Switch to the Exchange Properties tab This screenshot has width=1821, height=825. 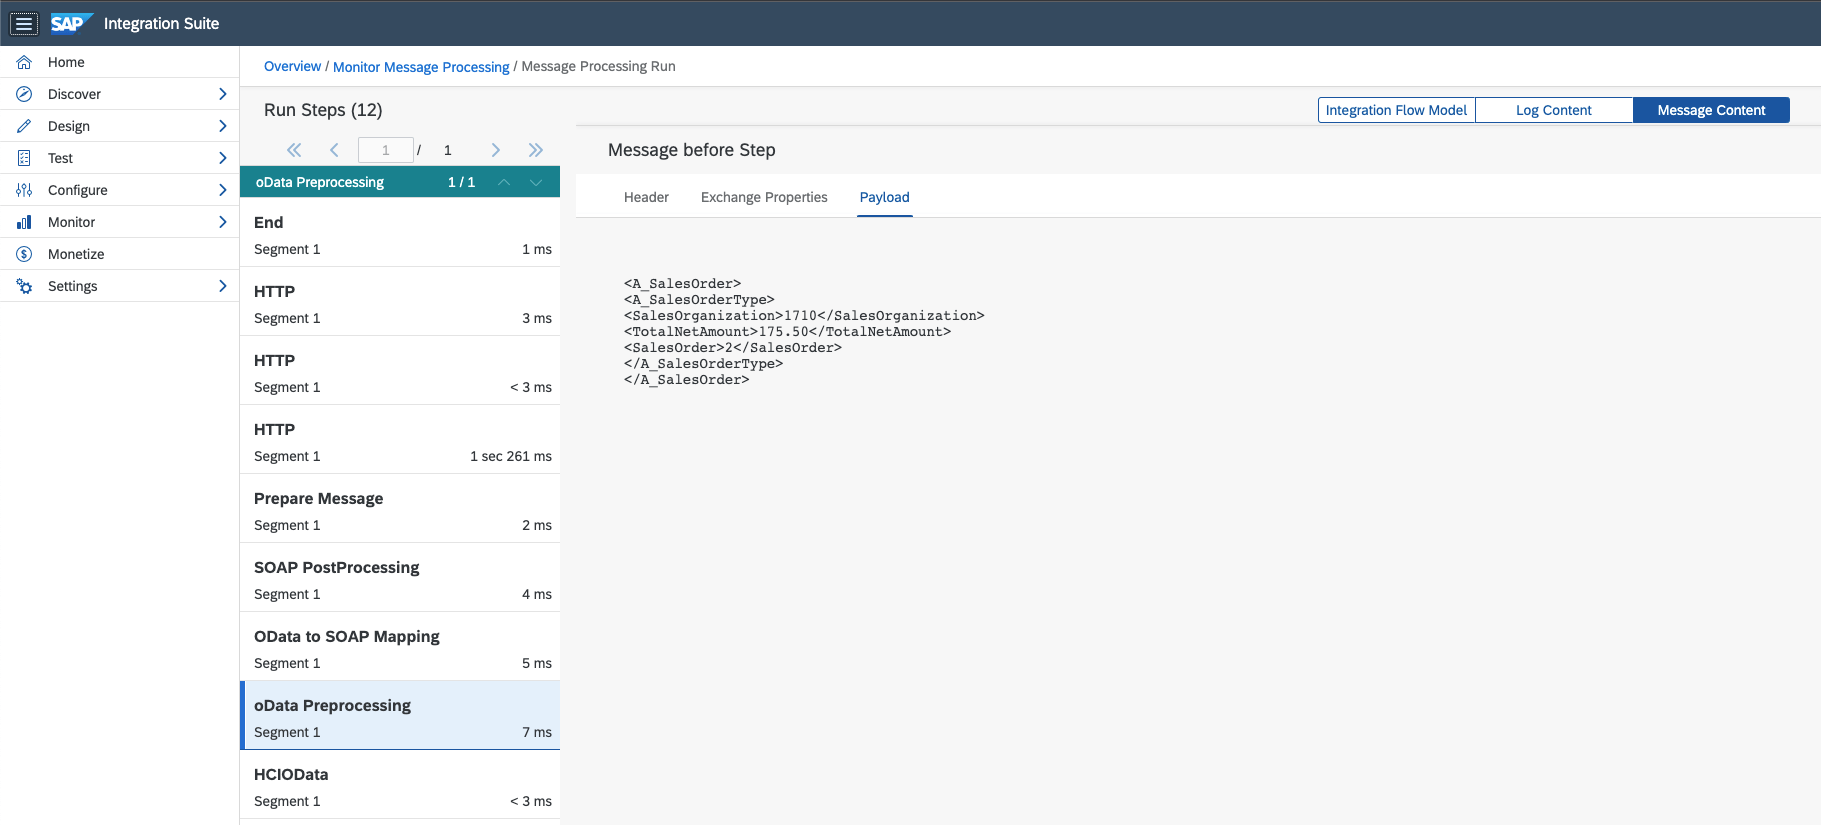point(764,197)
